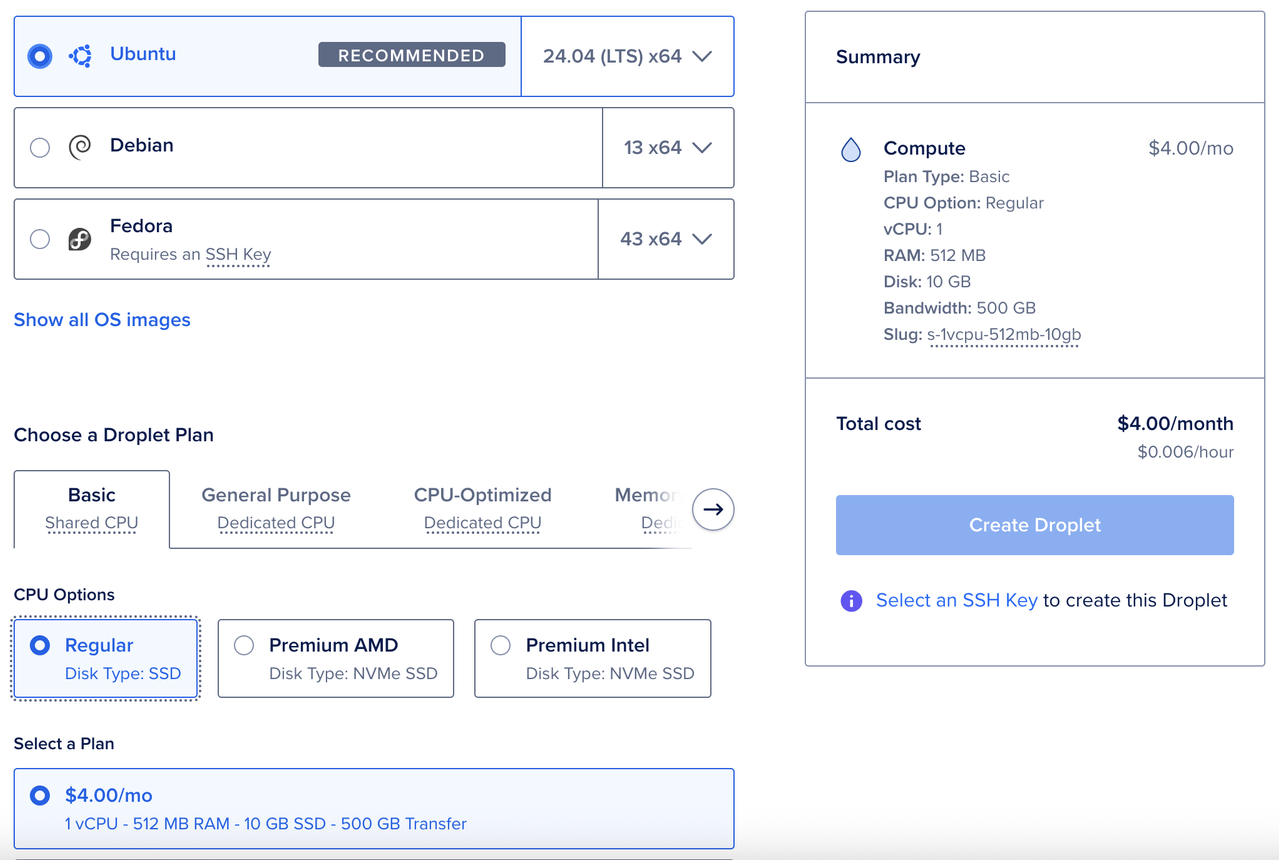Choose the Premium Intel CPU option

point(593,658)
